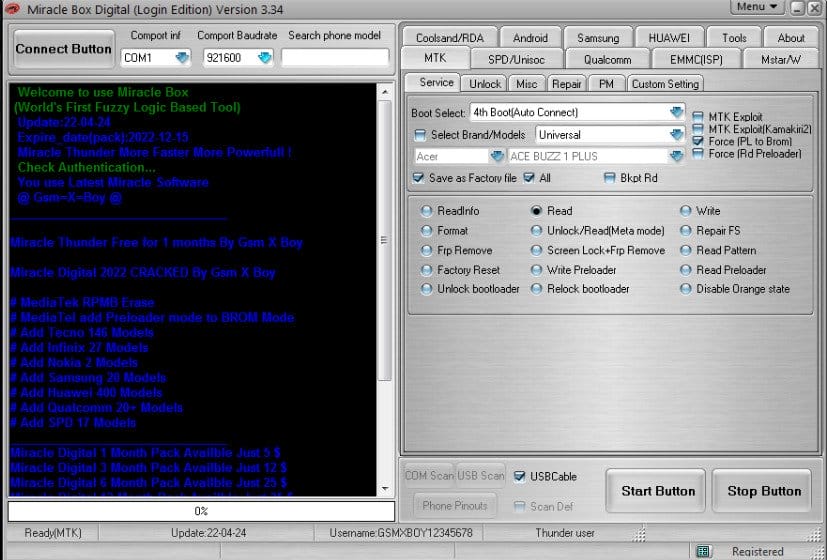The width and height of the screenshot is (827, 560).
Task: Expand the Acer brand dropdown
Action: point(497,156)
